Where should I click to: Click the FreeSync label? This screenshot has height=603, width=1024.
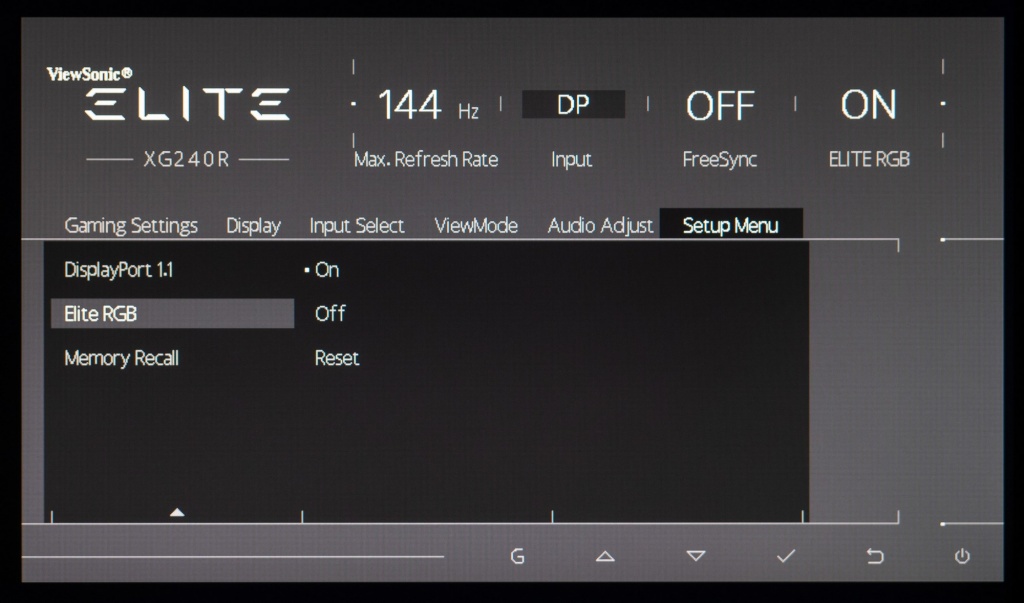[720, 159]
